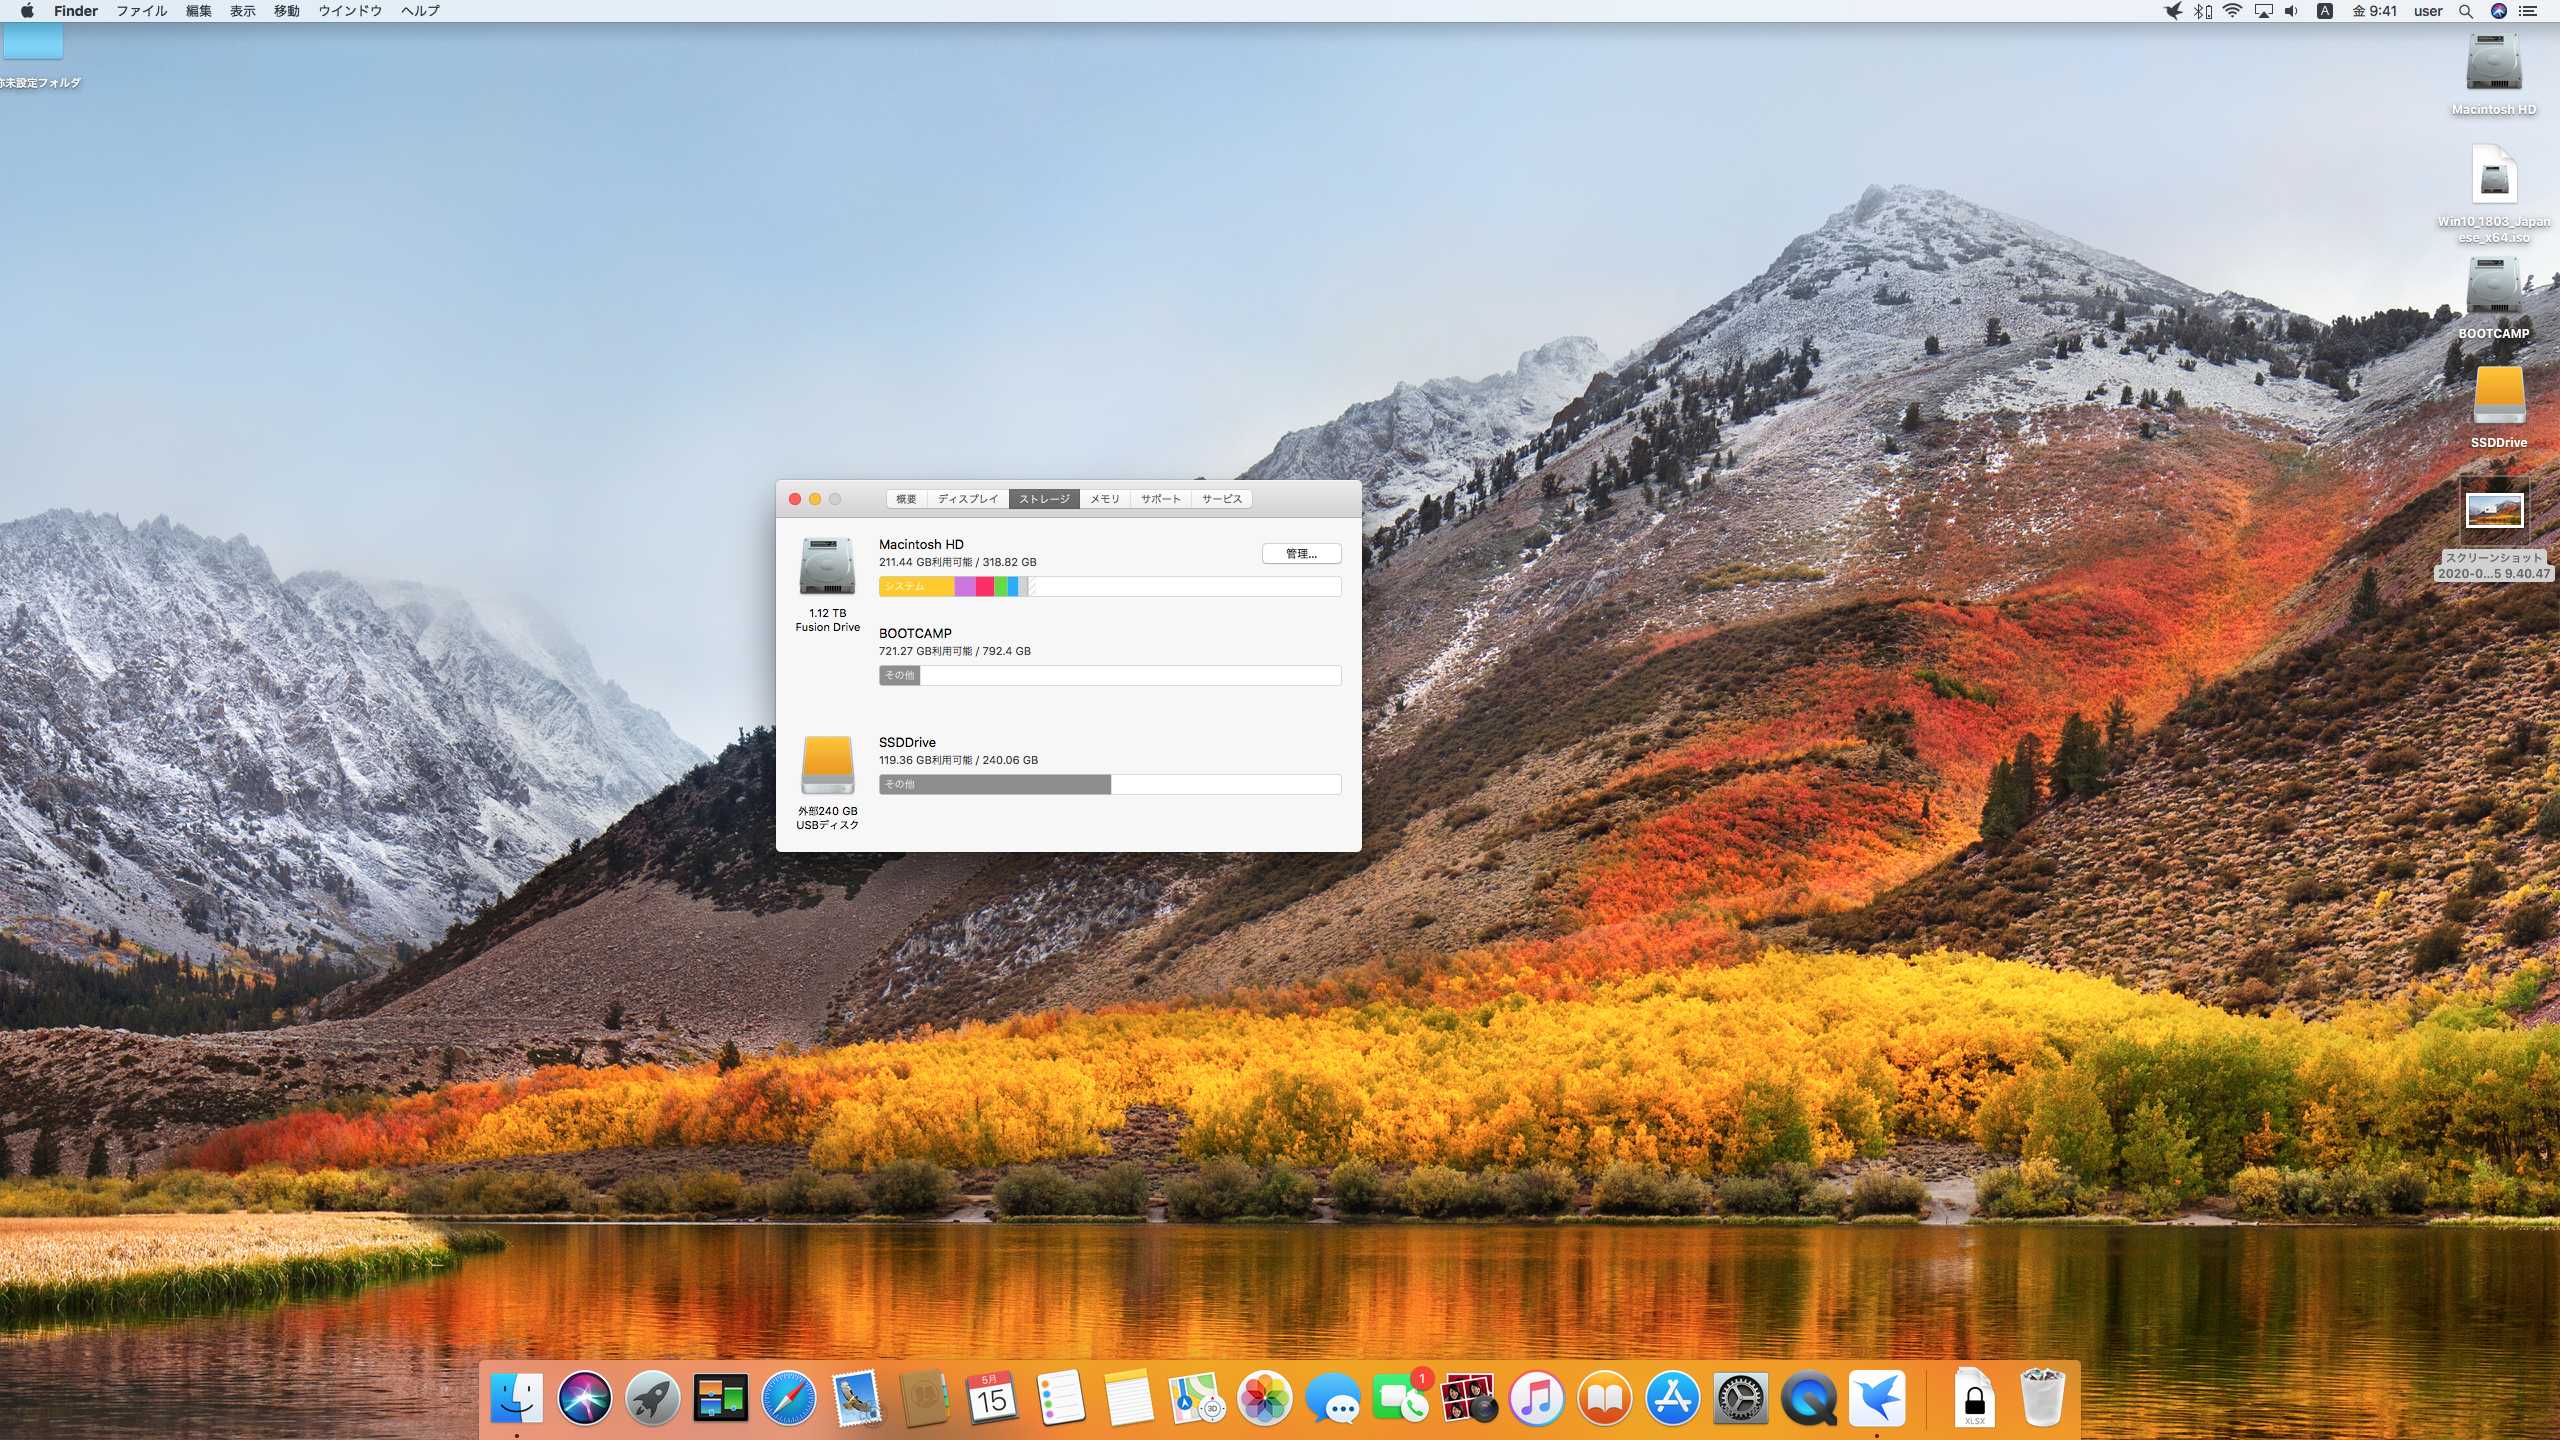Open Spotlight search magnifier

pyautogui.click(x=2466, y=11)
